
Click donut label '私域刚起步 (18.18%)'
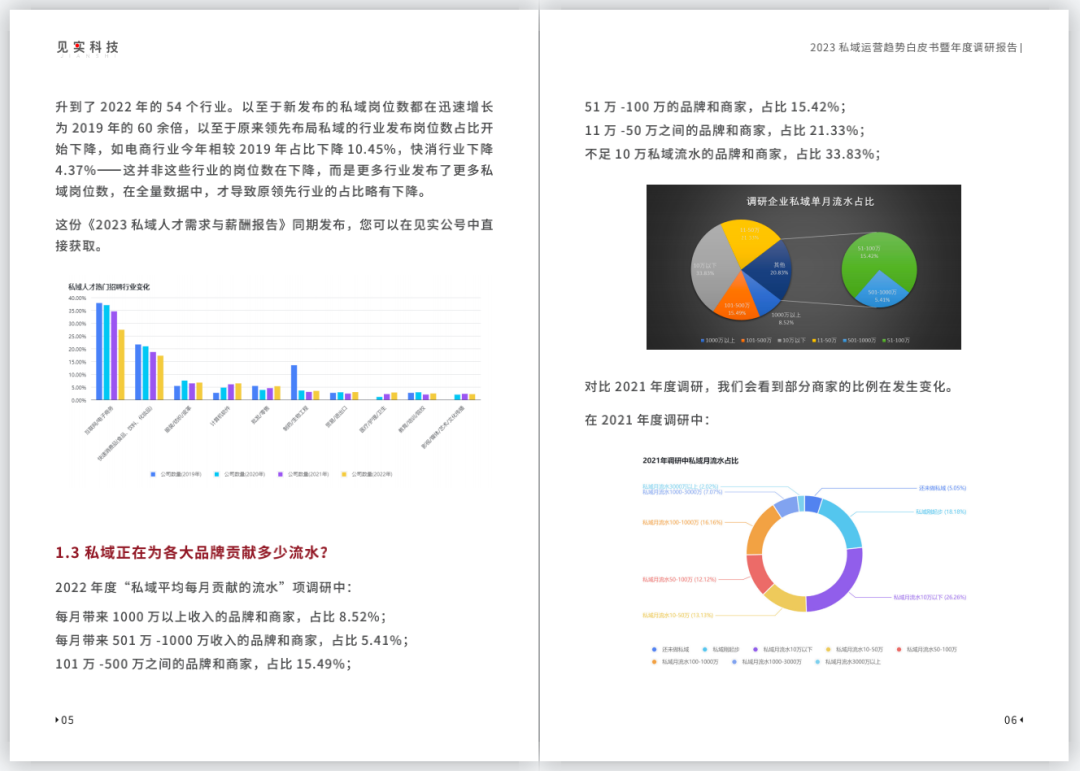[941, 511]
